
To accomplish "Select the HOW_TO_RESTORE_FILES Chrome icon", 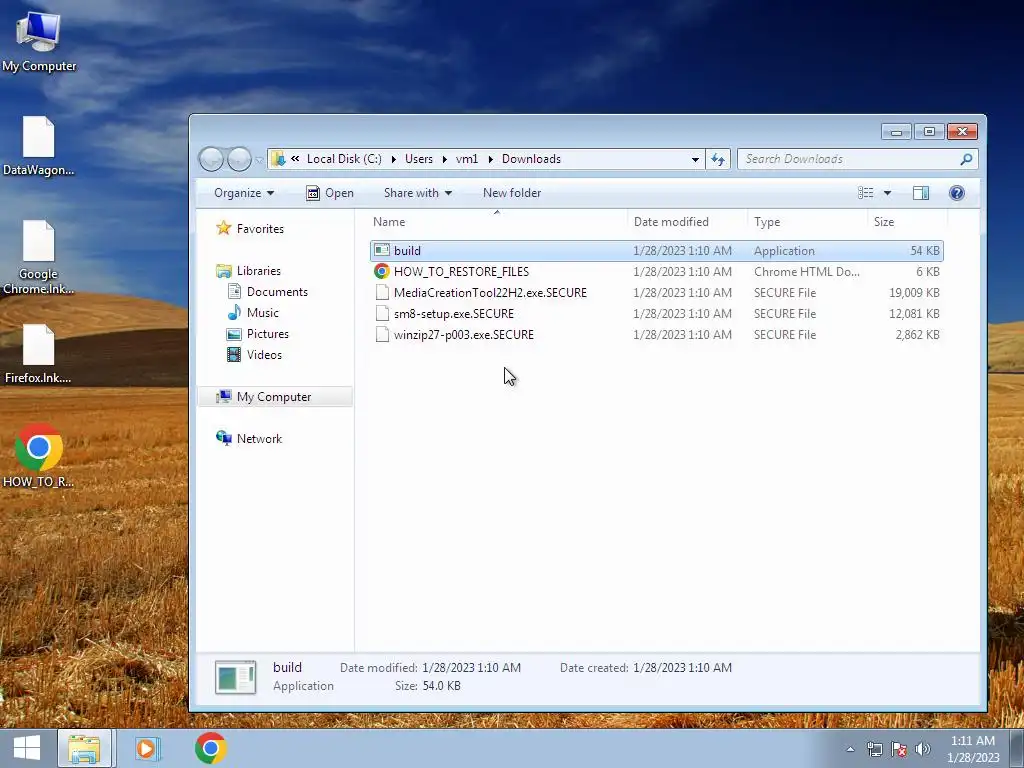I will pyautogui.click(x=382, y=272).
